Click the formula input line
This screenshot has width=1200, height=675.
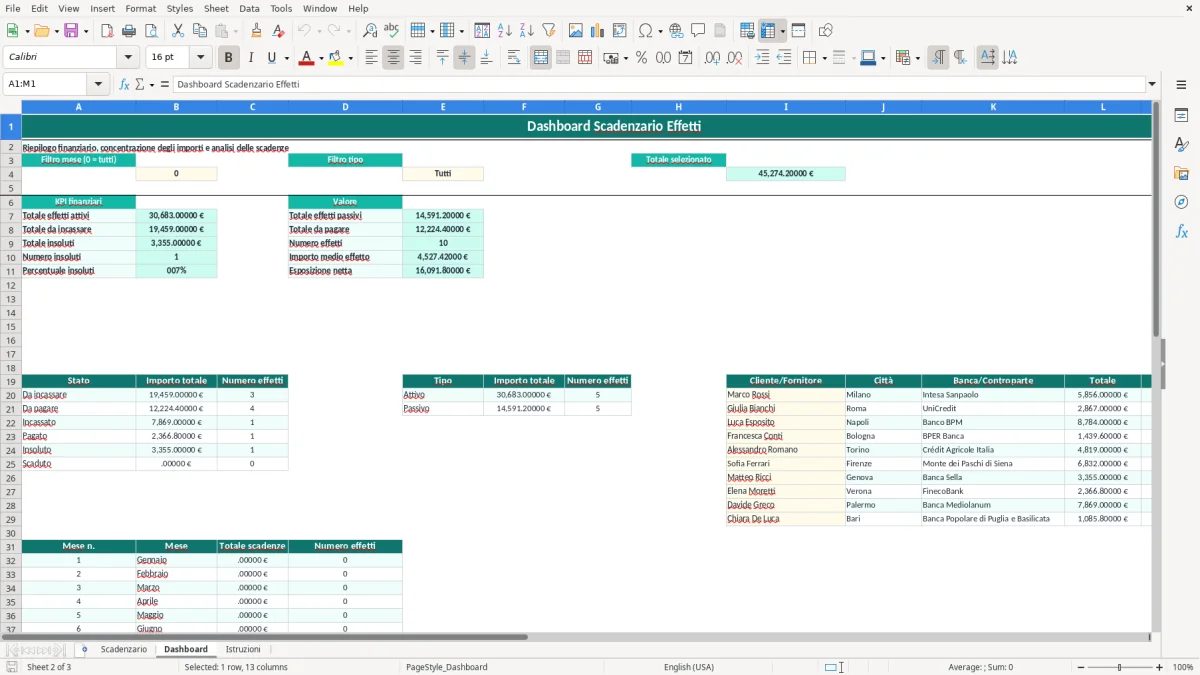(x=659, y=84)
